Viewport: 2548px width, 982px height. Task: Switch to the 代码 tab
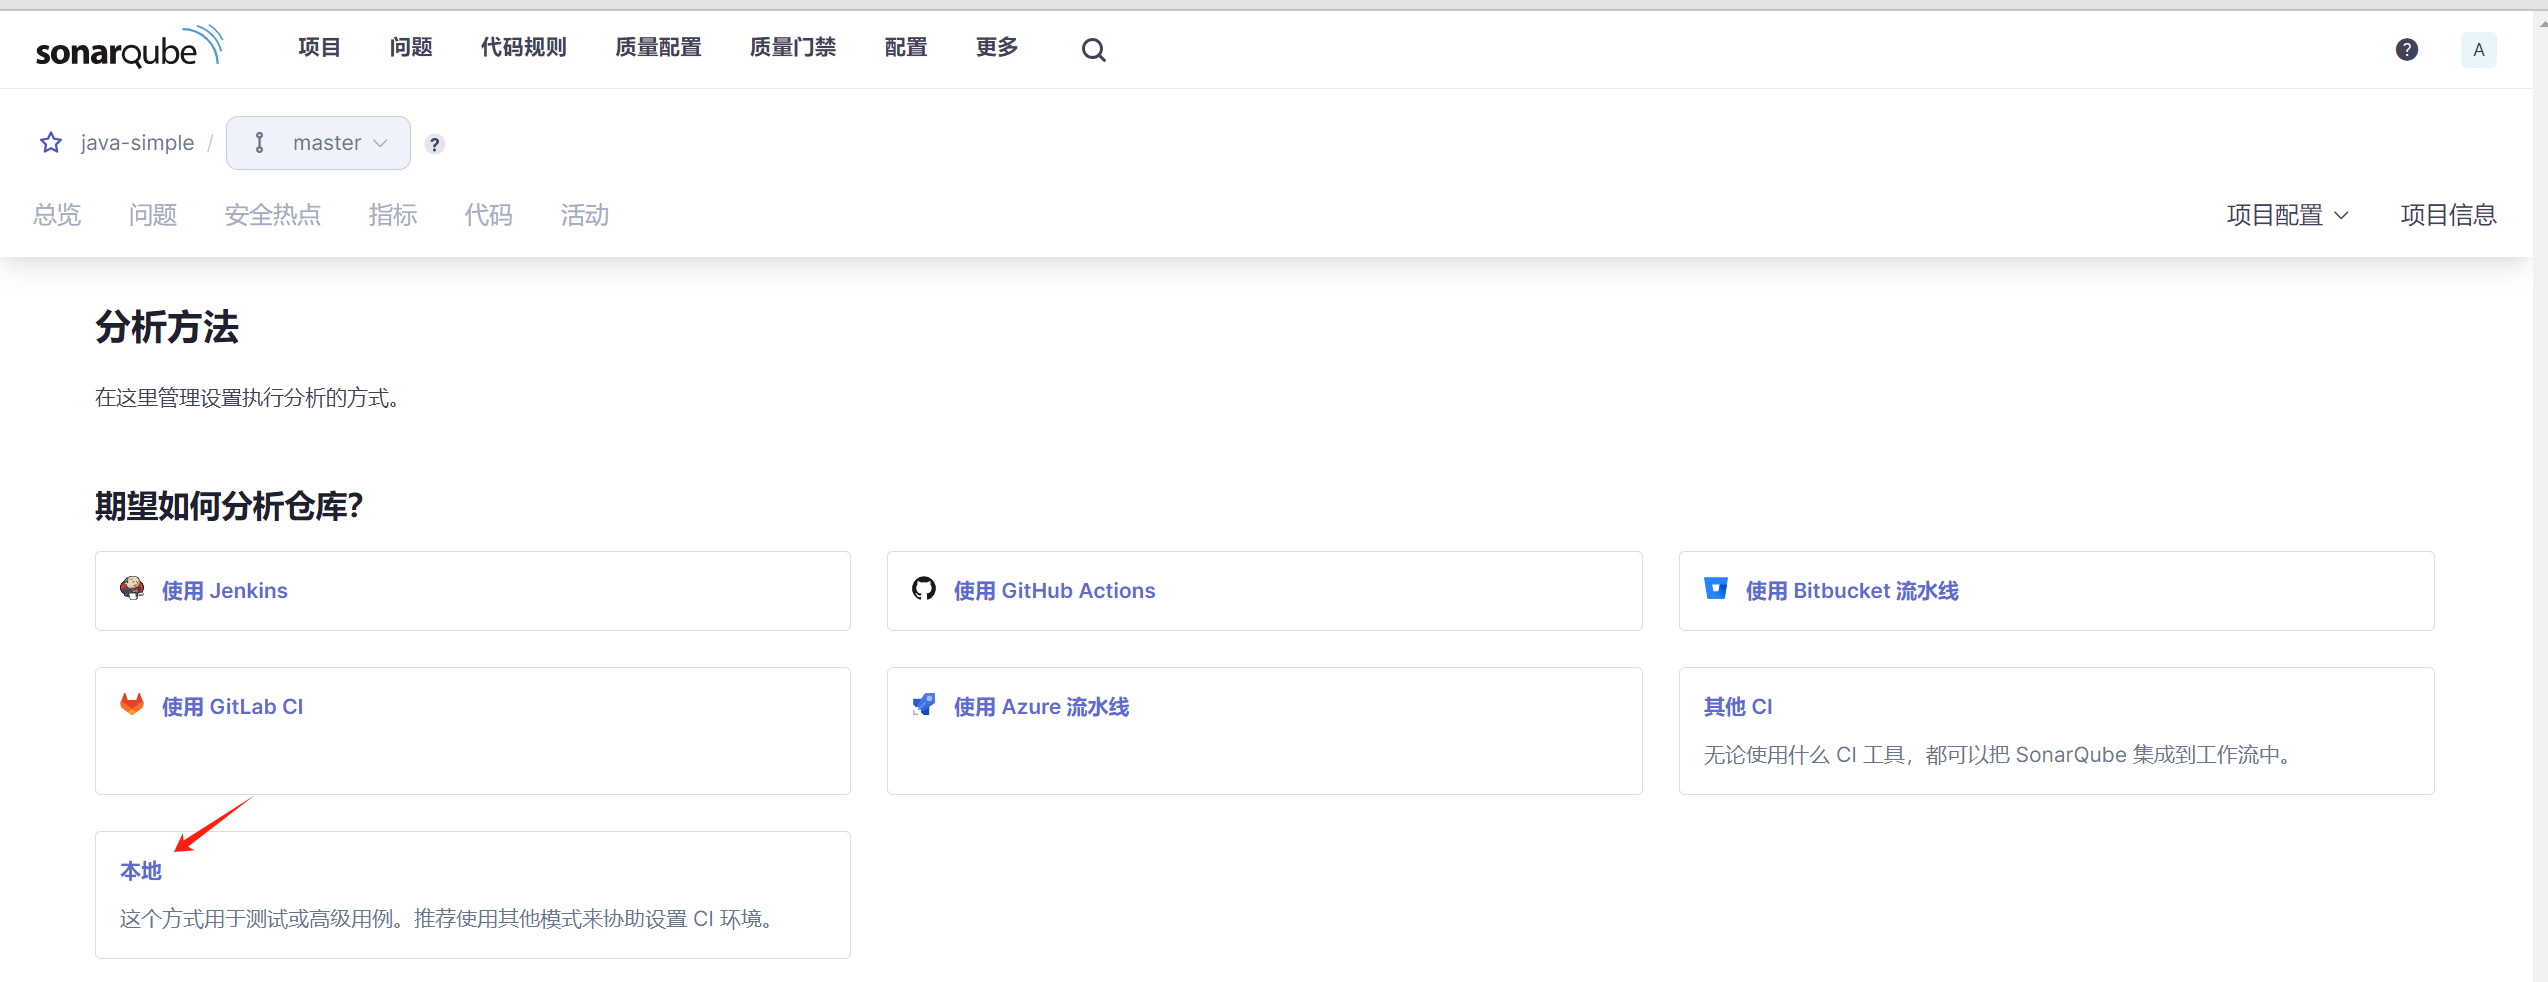(x=489, y=215)
